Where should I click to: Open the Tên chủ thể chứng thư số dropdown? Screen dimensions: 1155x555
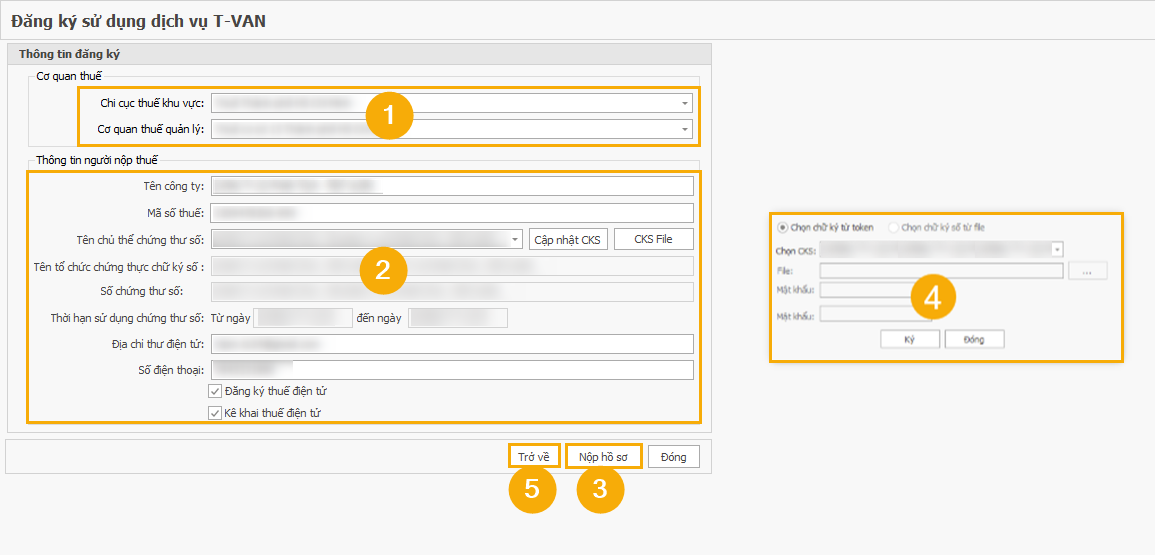tap(516, 240)
